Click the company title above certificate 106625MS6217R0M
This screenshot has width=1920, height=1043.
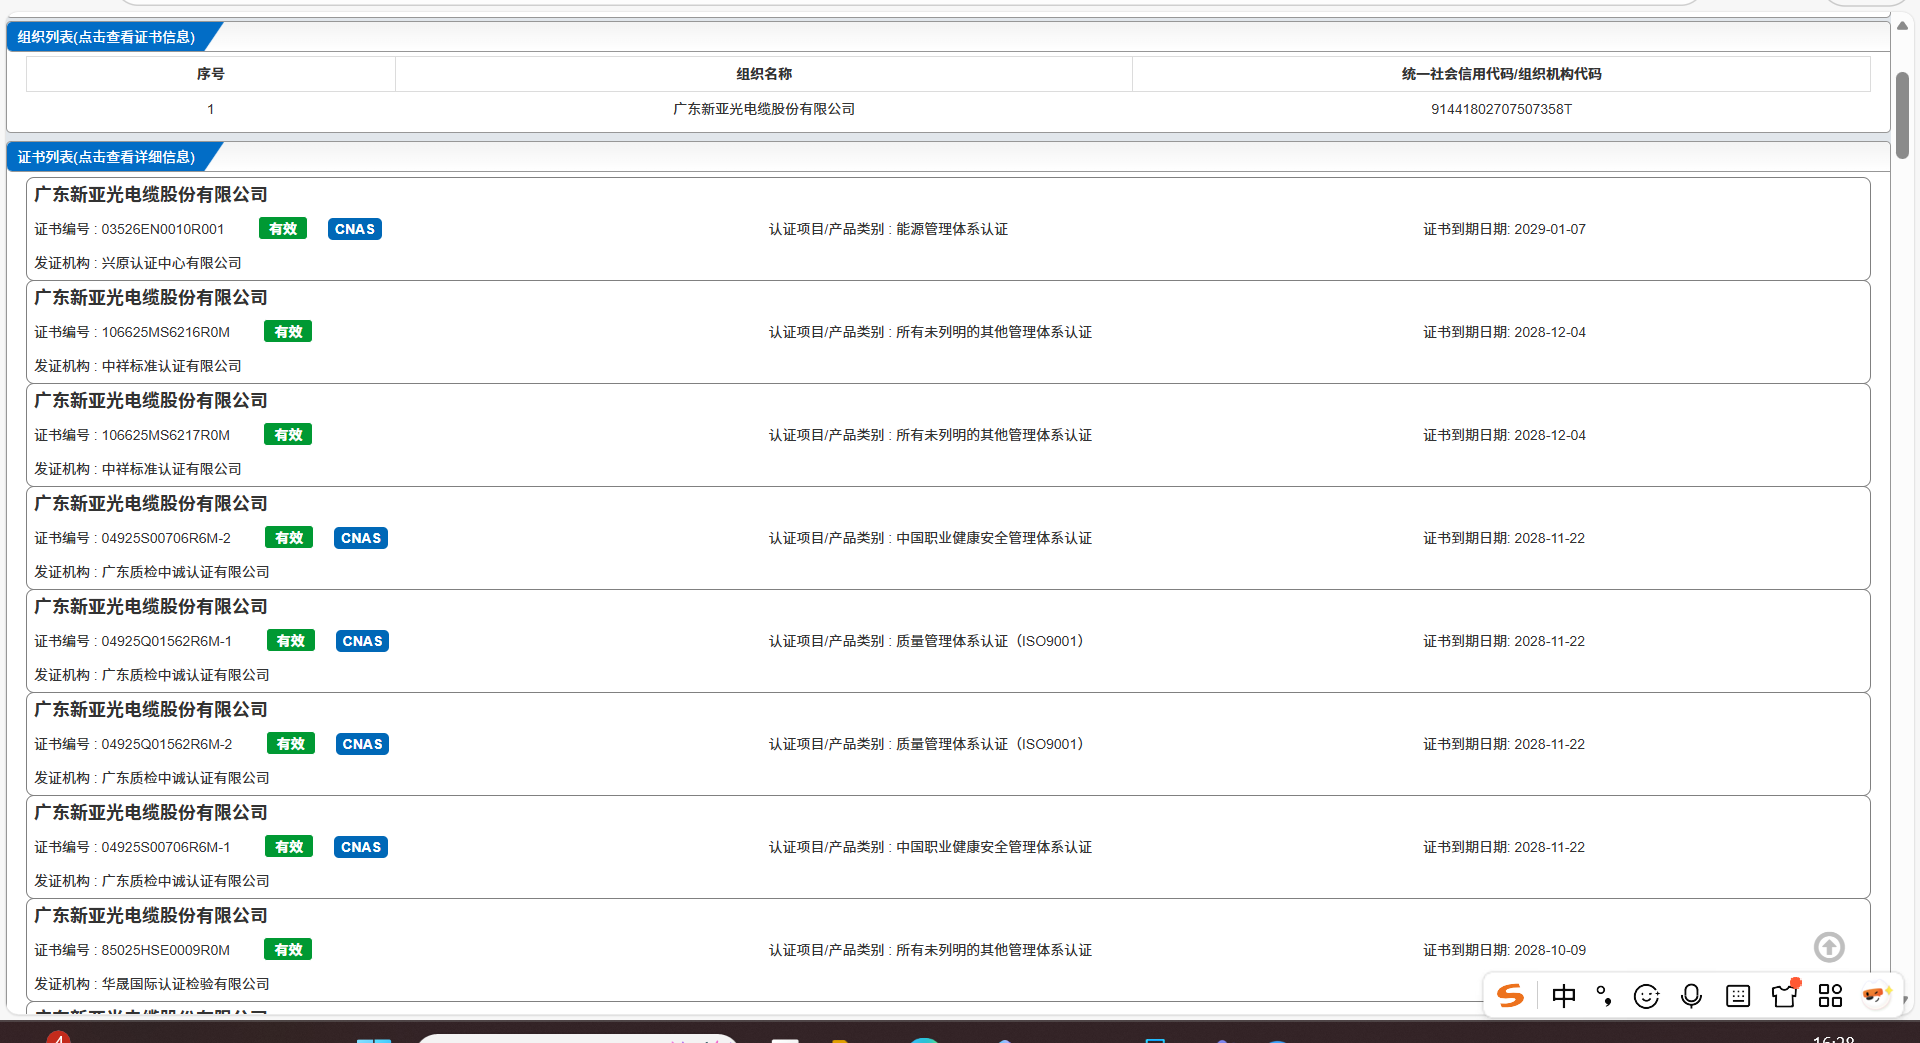point(151,401)
